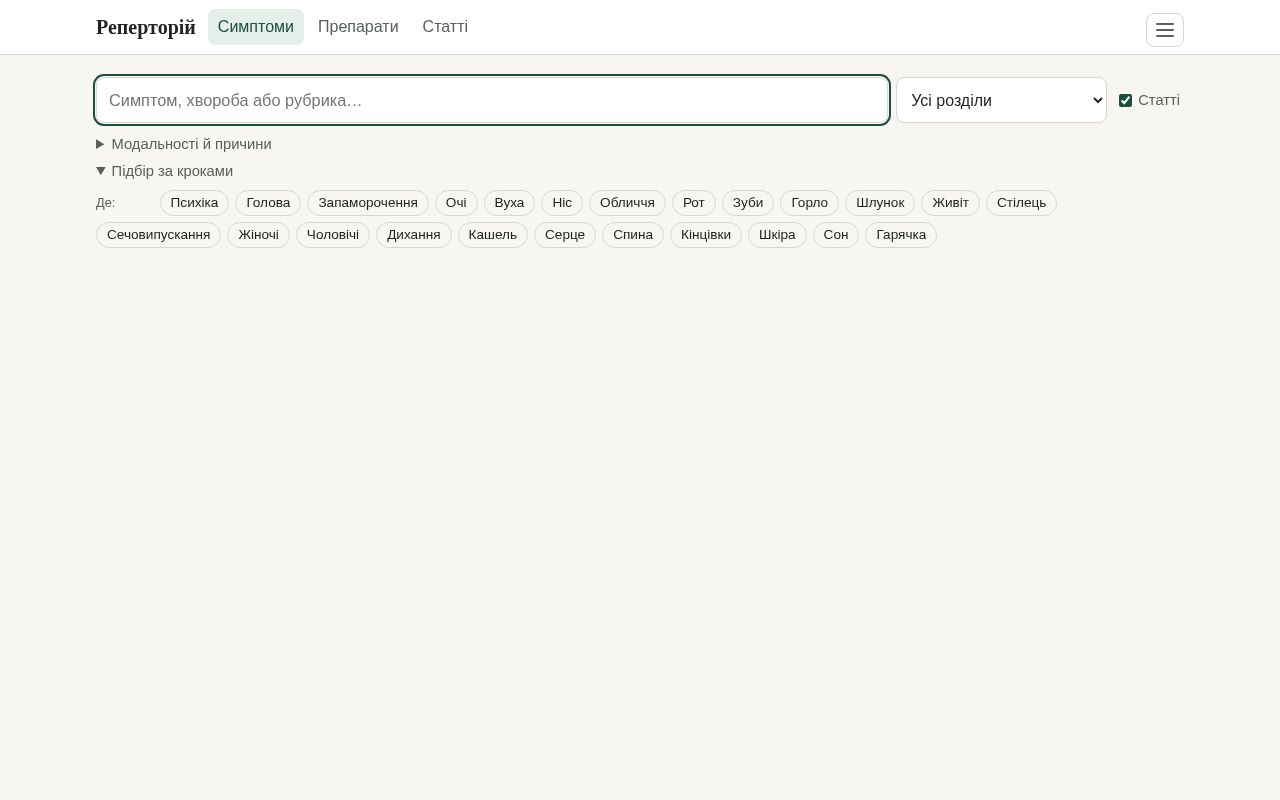Choose the Шкіра chip

click(777, 235)
